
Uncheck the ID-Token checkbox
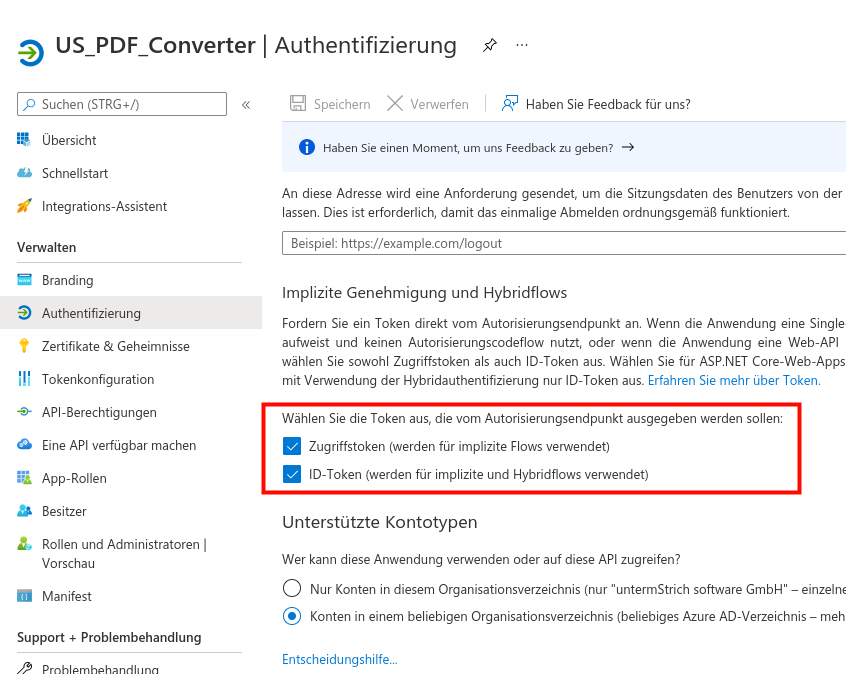point(291,475)
